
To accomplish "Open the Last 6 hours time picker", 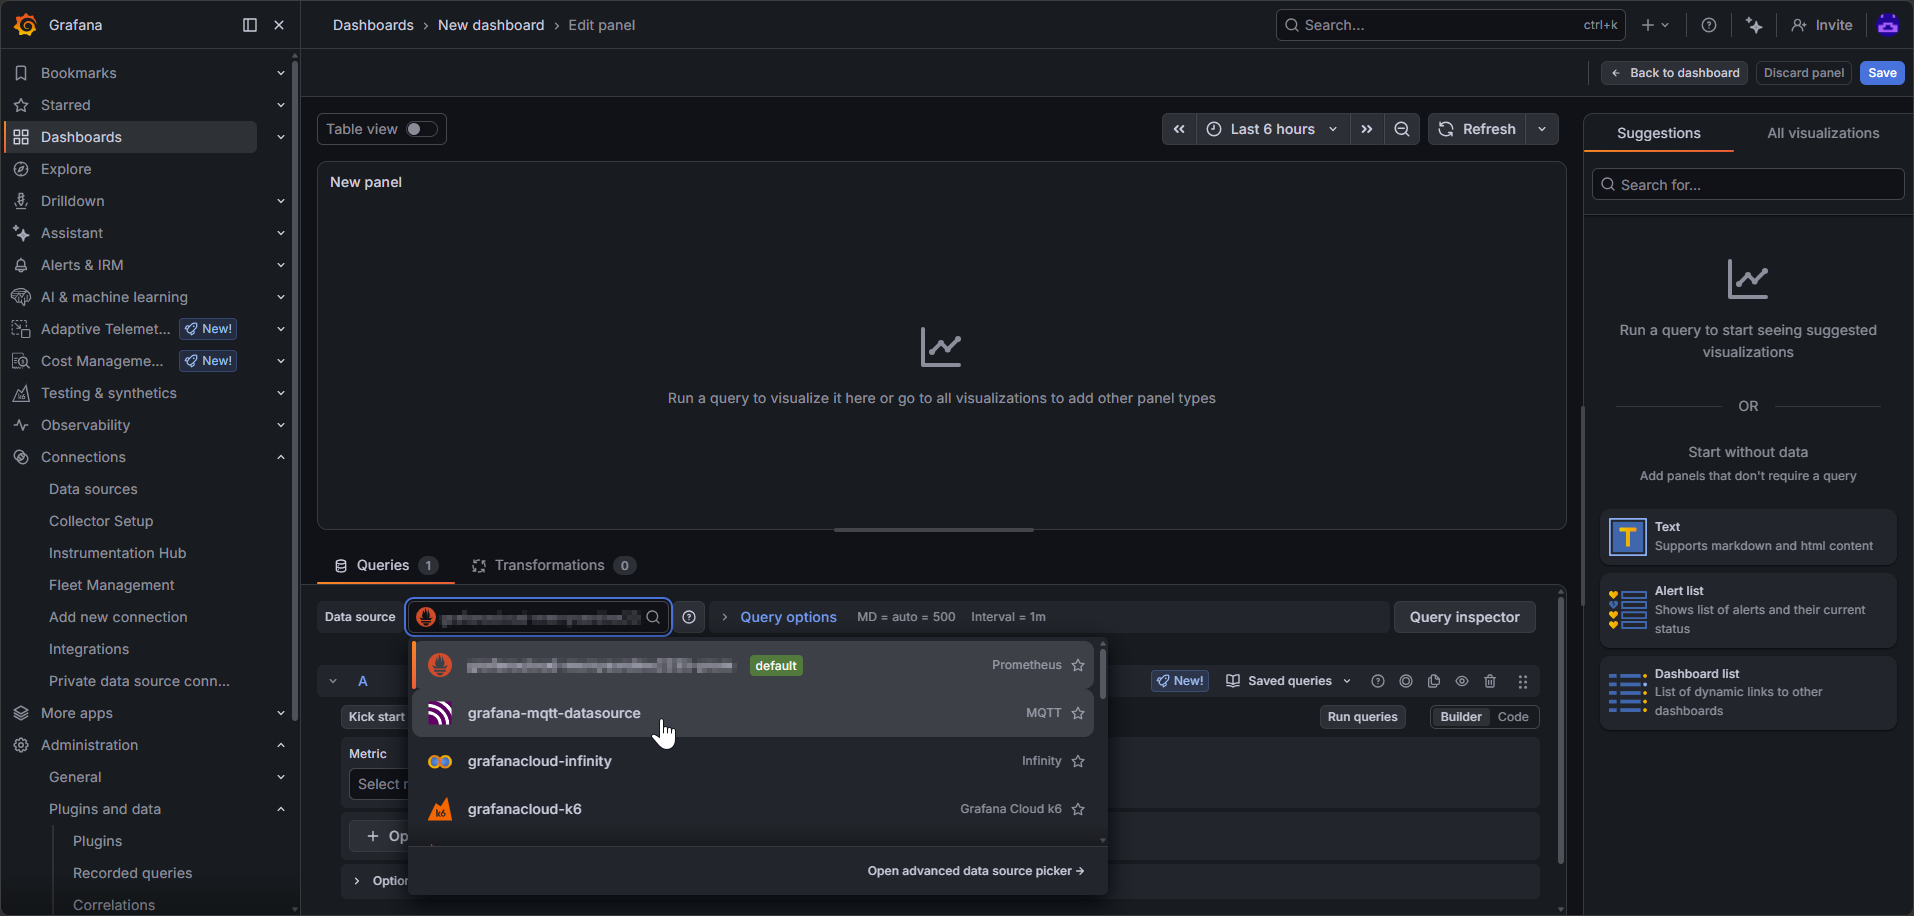I will [x=1272, y=129].
